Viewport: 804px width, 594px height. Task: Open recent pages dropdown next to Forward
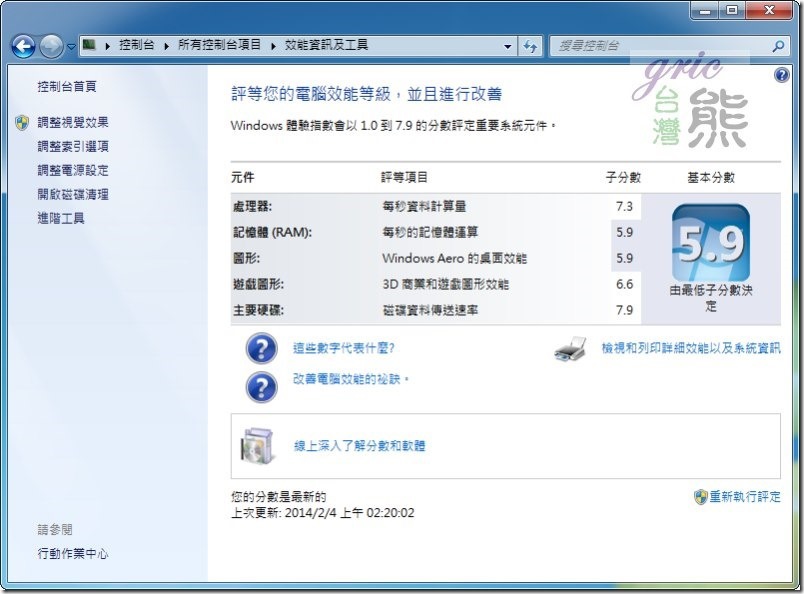[x=71, y=47]
